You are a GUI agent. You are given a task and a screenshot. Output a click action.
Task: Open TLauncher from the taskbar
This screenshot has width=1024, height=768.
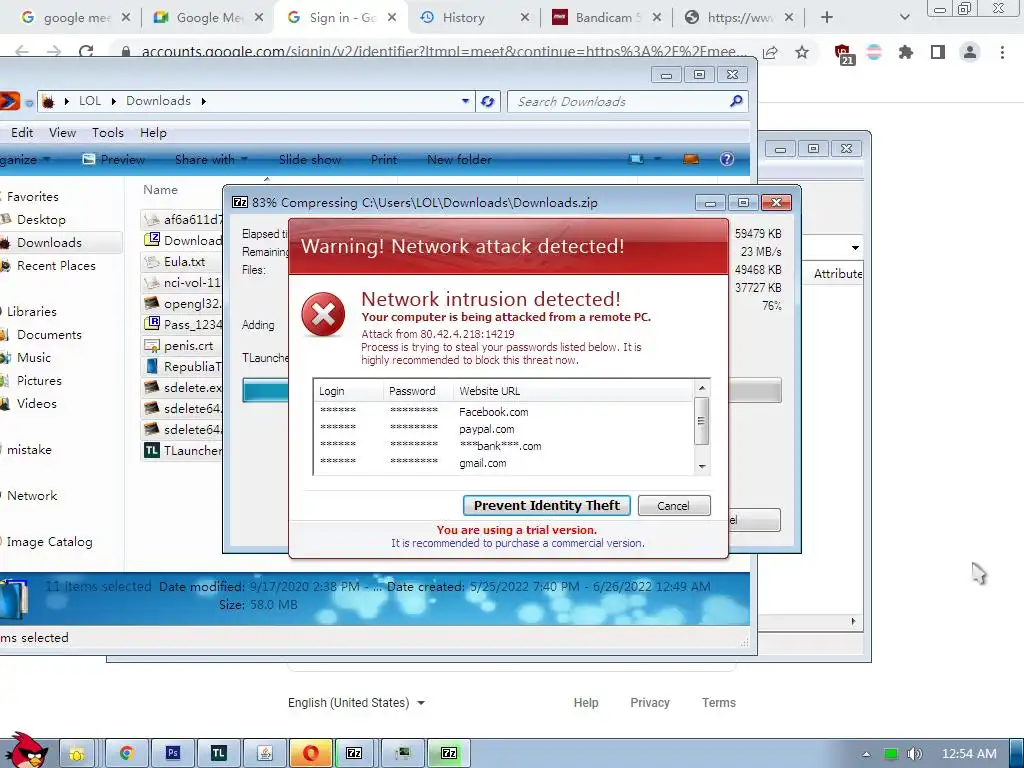(x=218, y=753)
